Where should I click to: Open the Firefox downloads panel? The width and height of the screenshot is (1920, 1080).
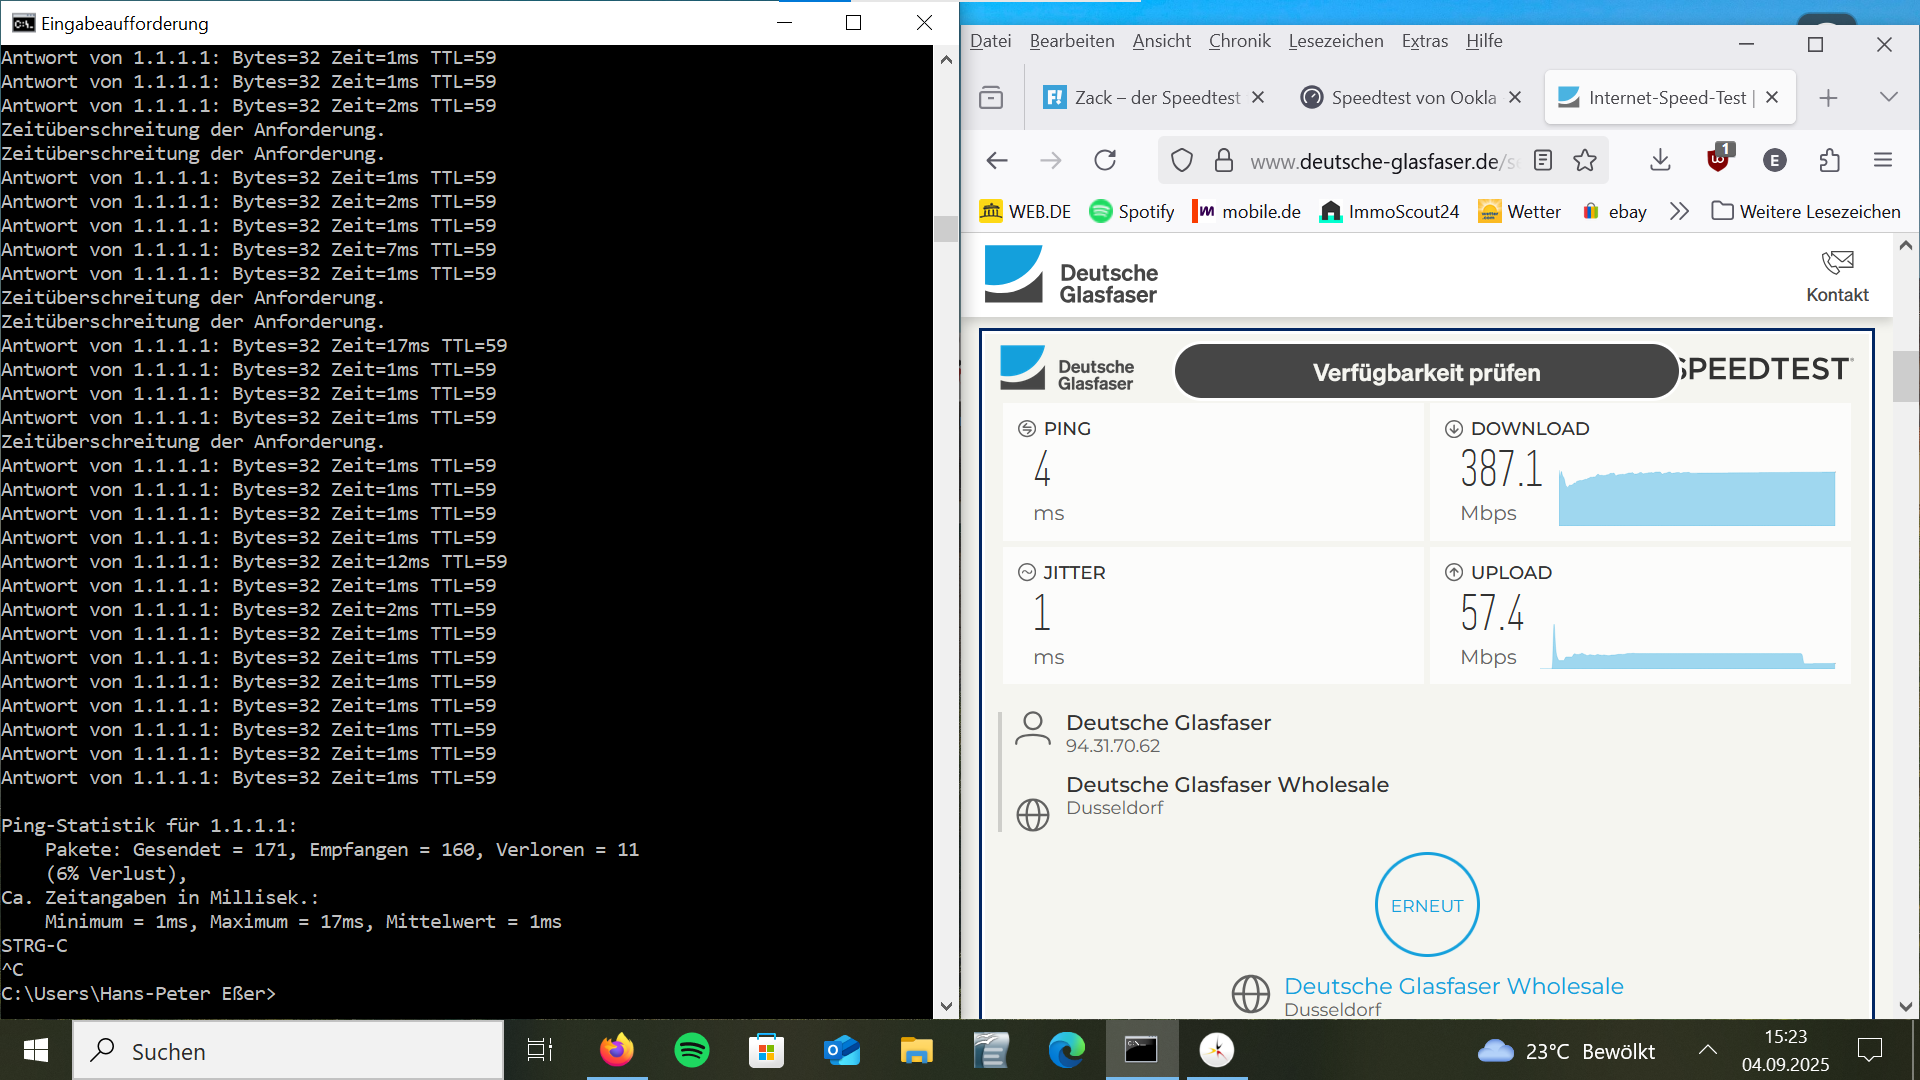pyautogui.click(x=1660, y=160)
